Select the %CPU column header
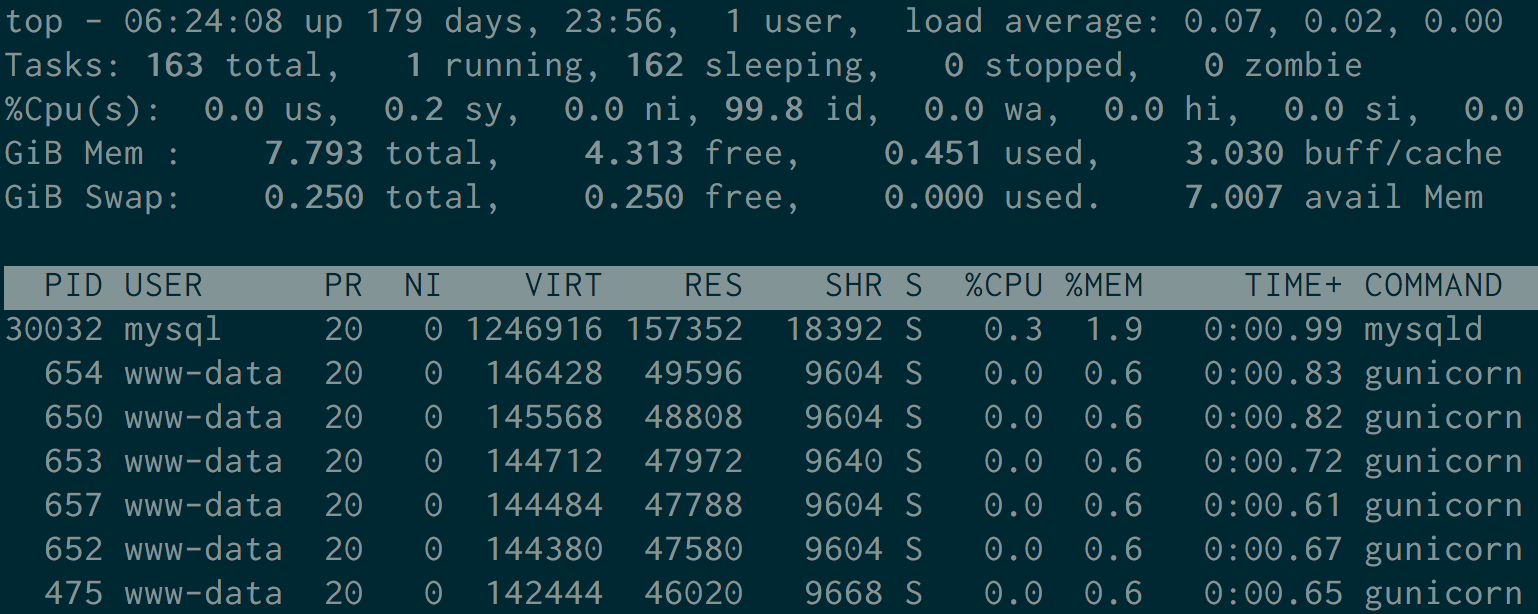This screenshot has width=1538, height=614. coord(1003,286)
